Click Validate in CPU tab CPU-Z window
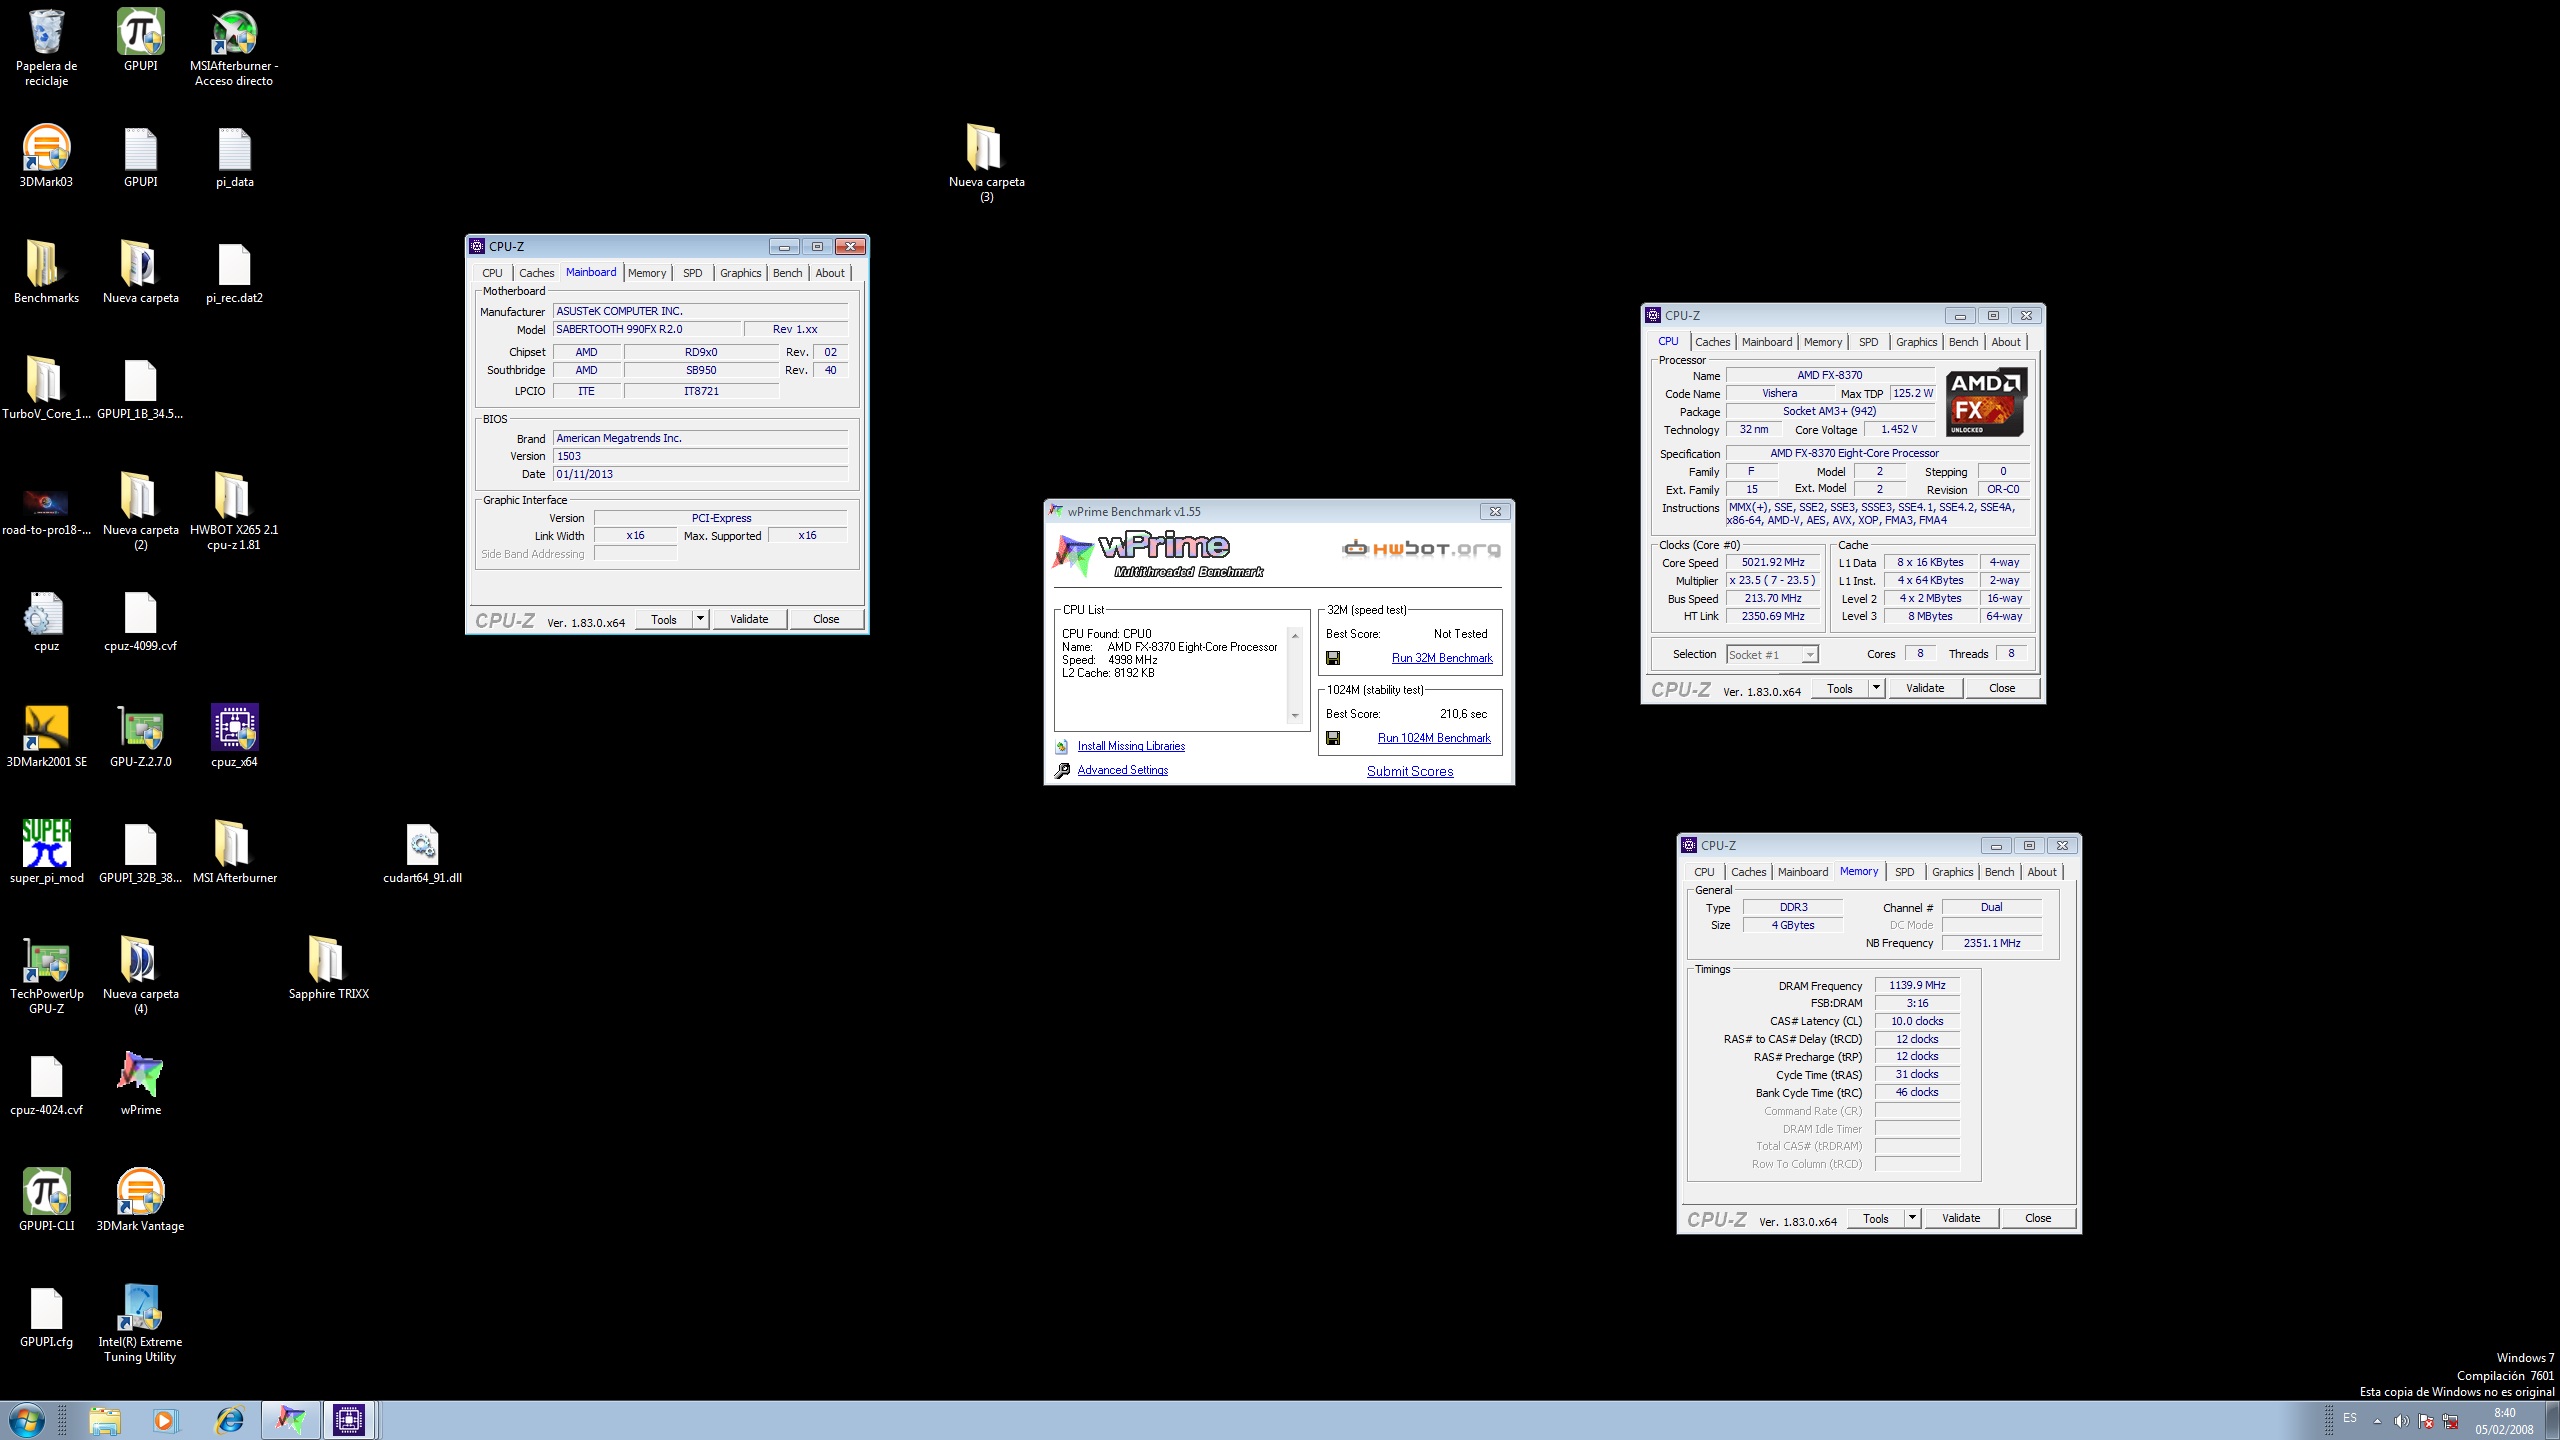The height and width of the screenshot is (1440, 2560). pos(1925,688)
